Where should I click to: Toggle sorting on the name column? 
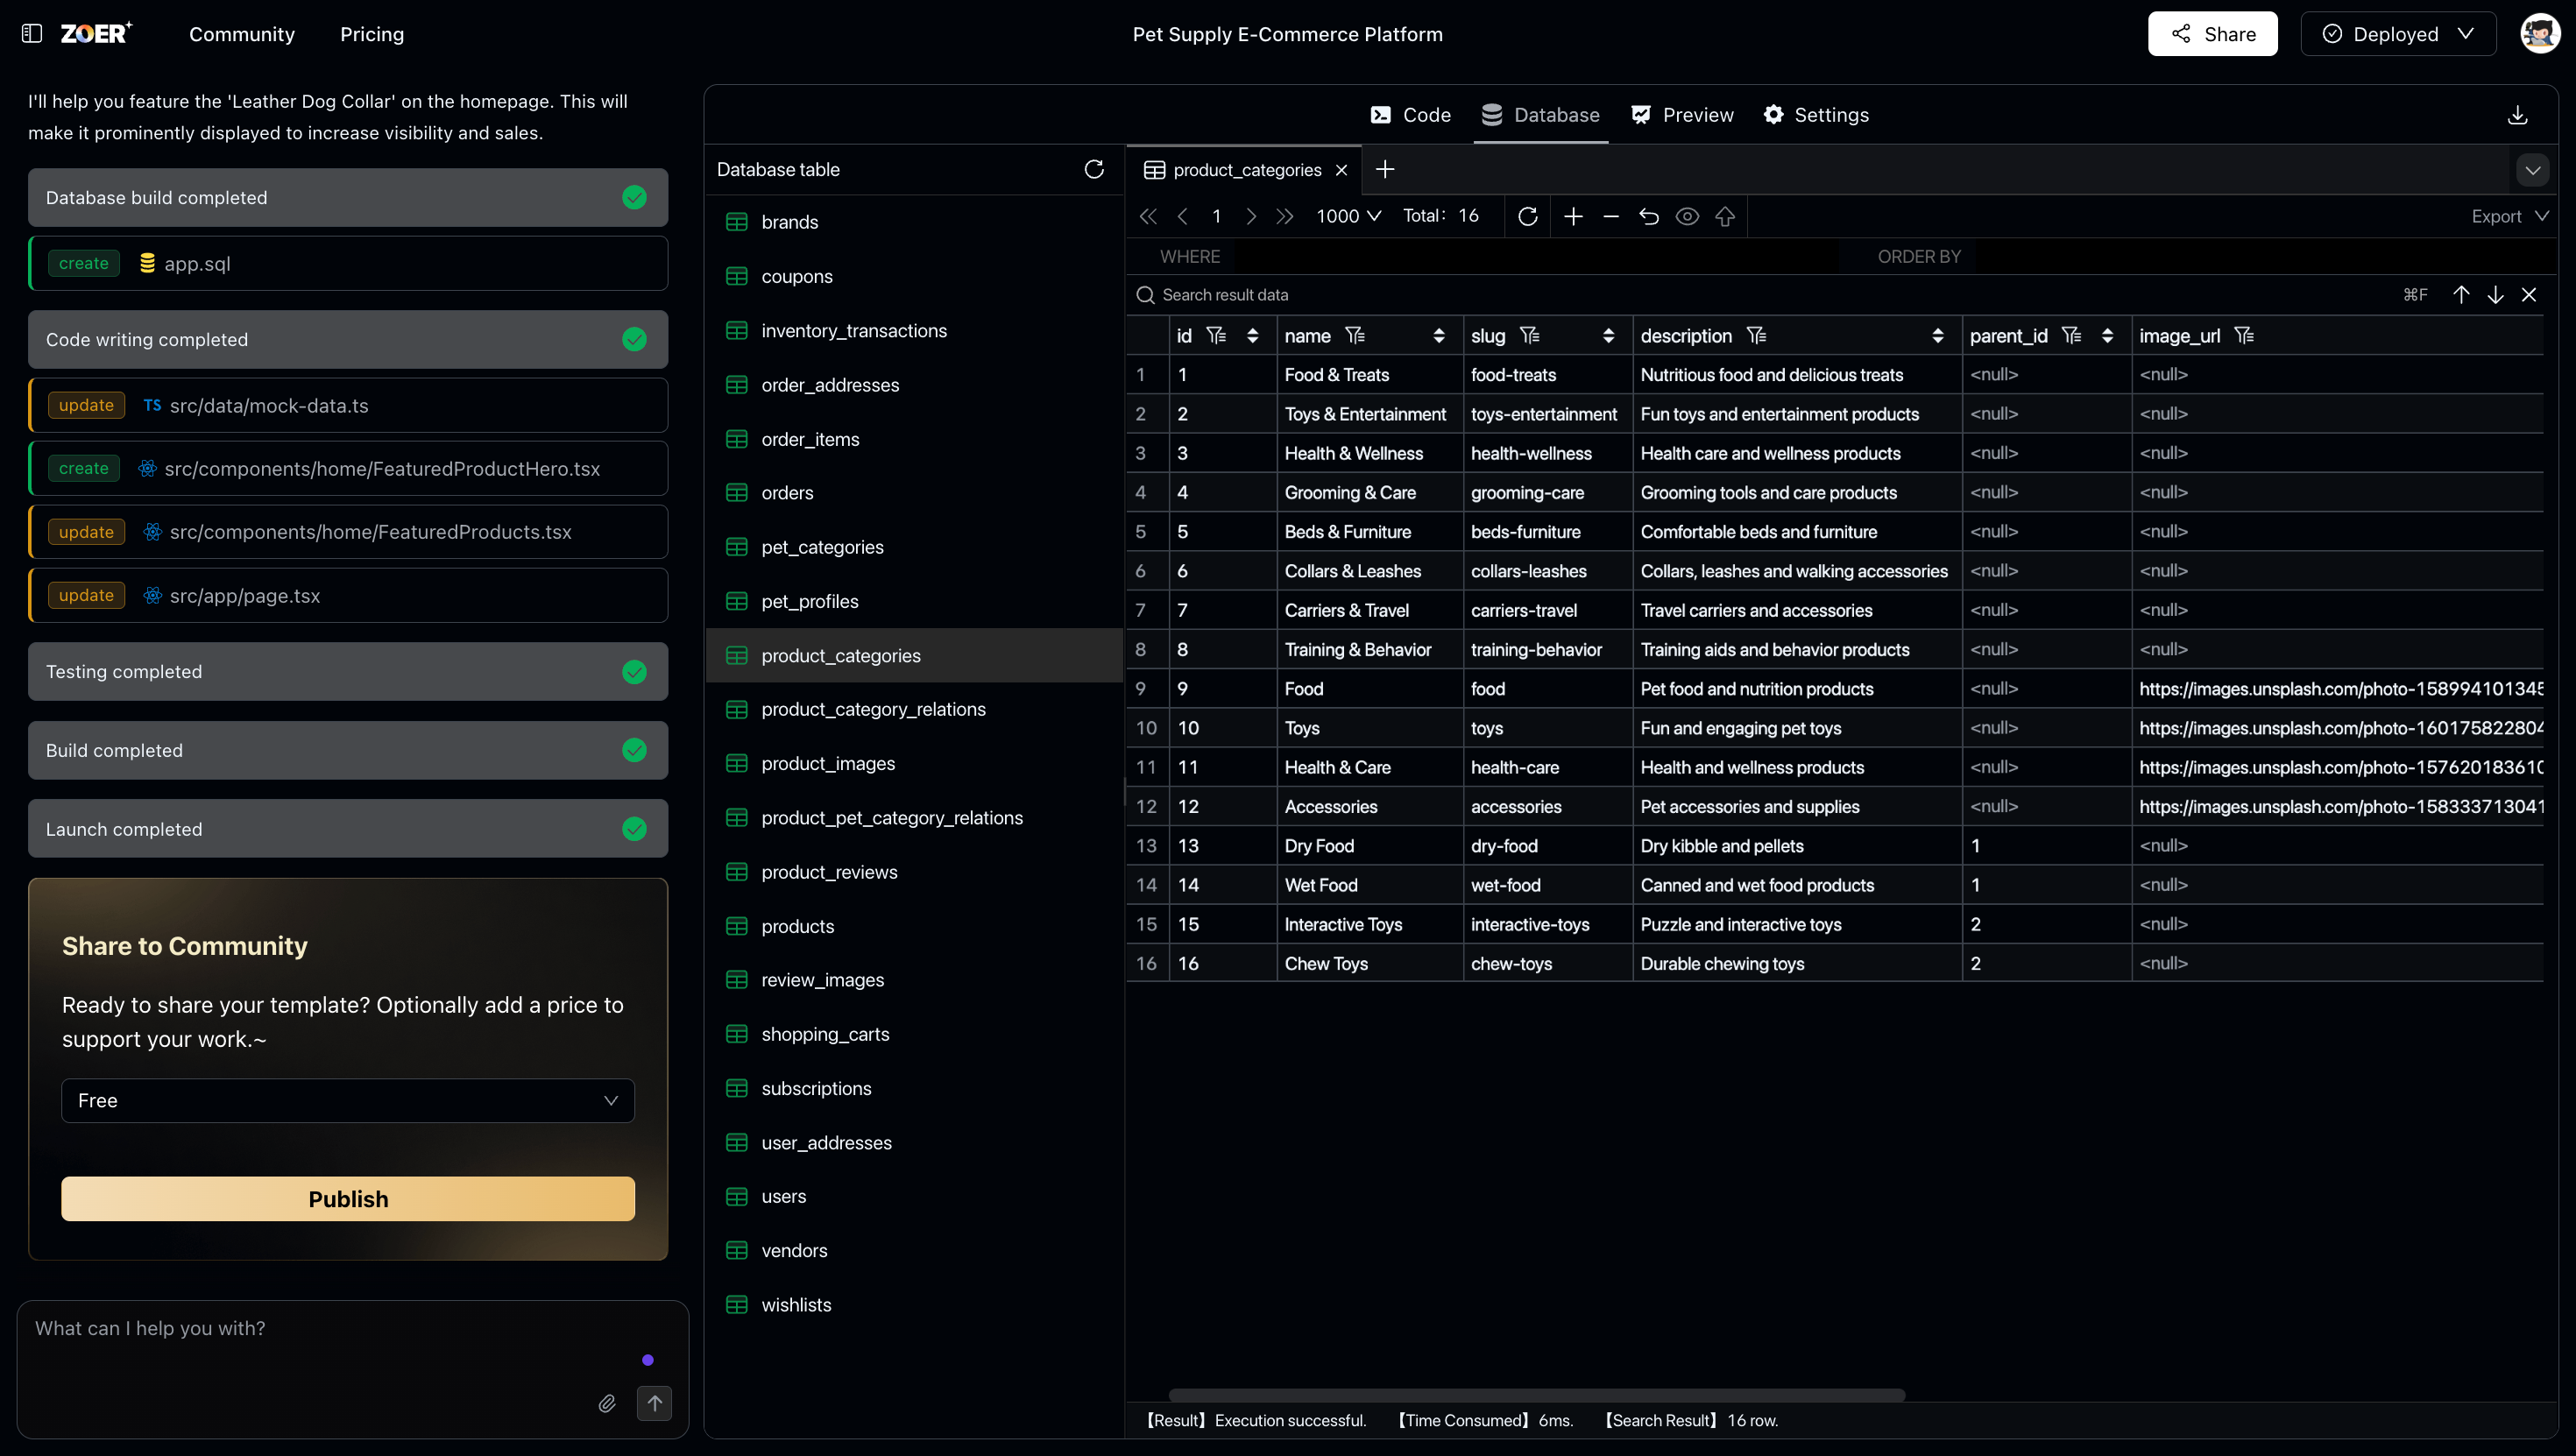click(x=1440, y=335)
